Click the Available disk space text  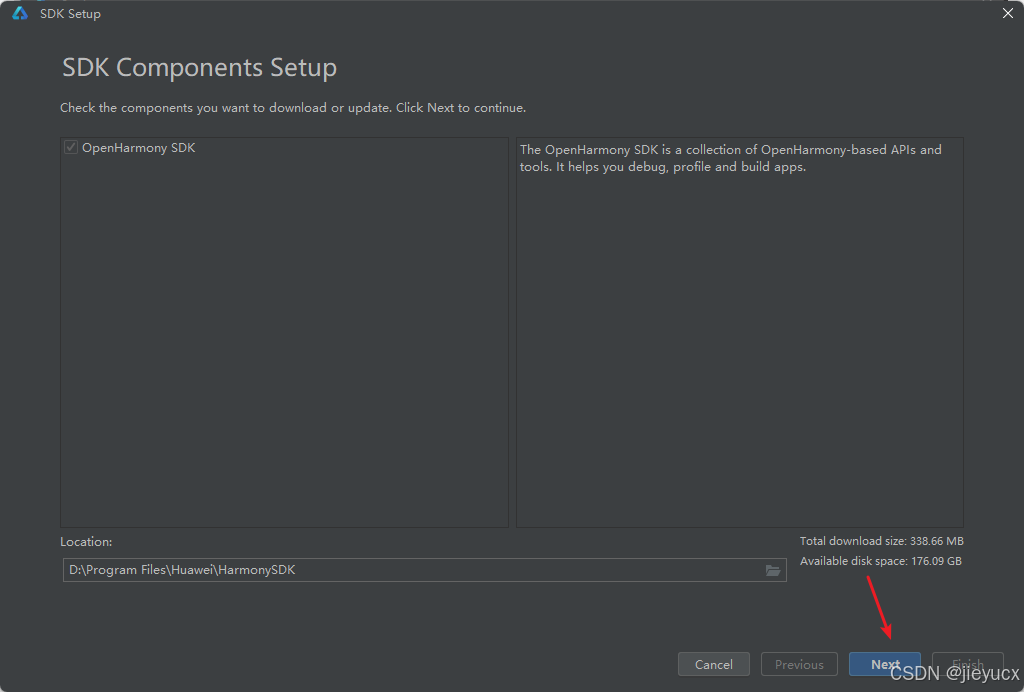click(x=880, y=561)
